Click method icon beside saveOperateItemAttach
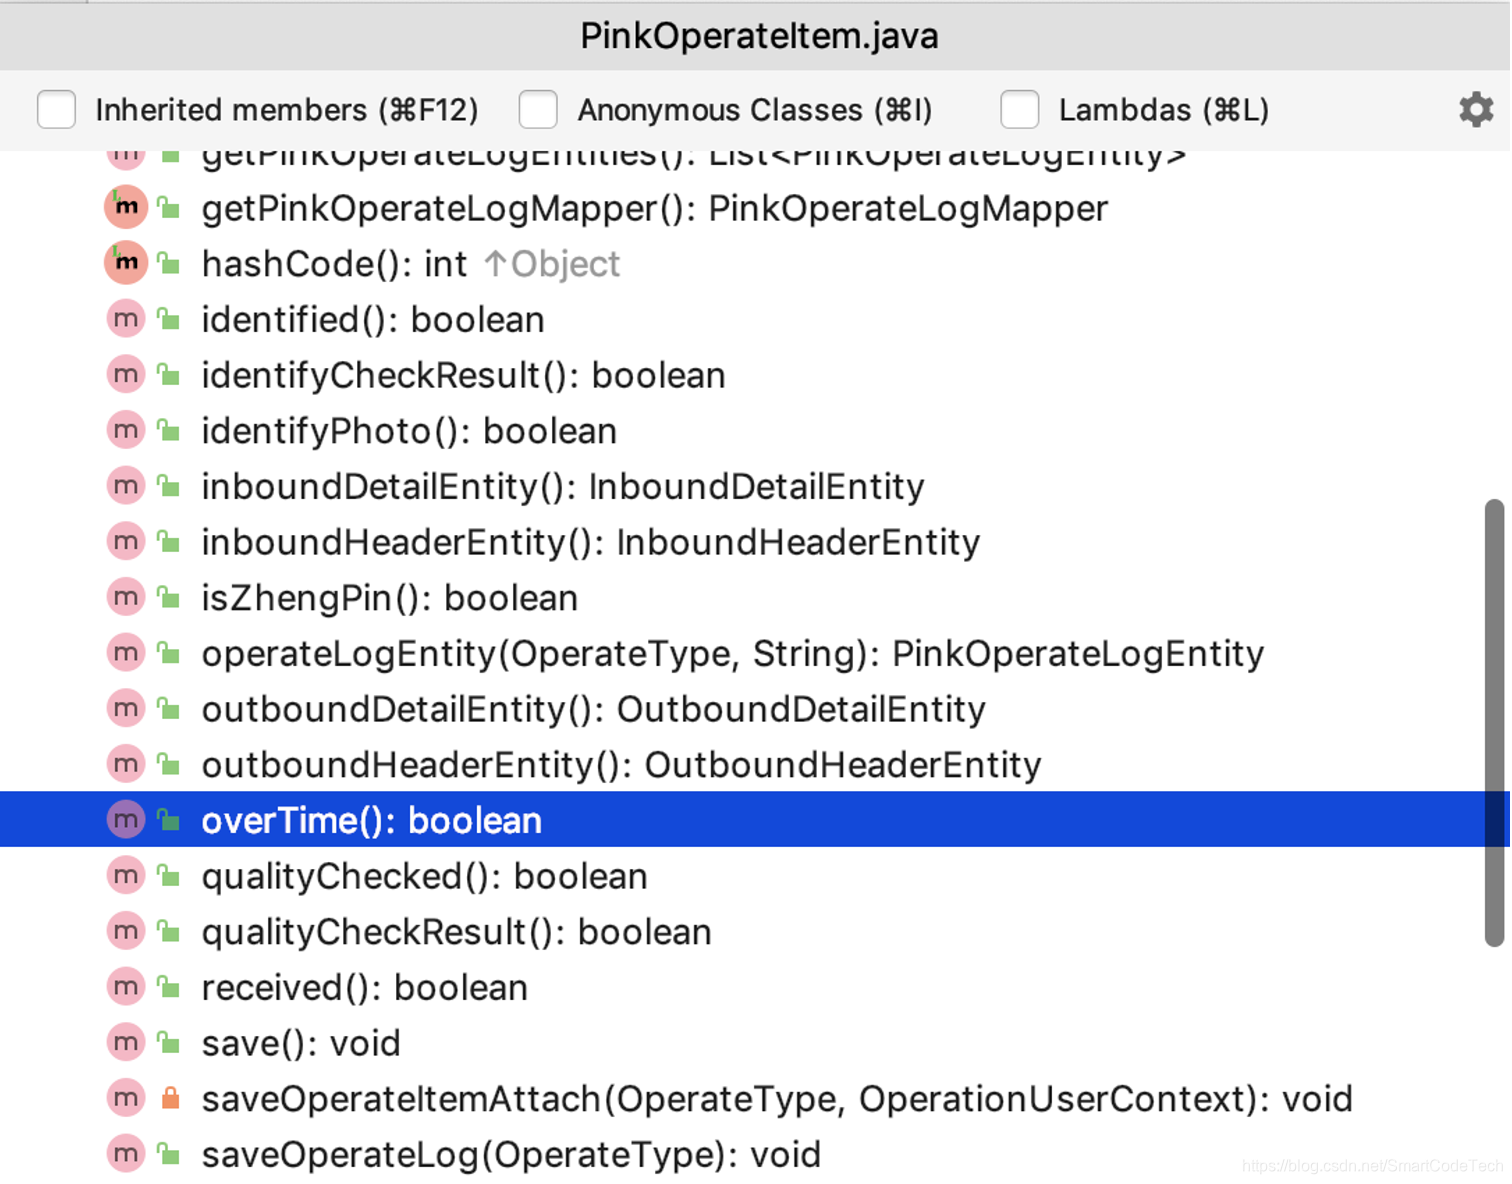 126,1098
